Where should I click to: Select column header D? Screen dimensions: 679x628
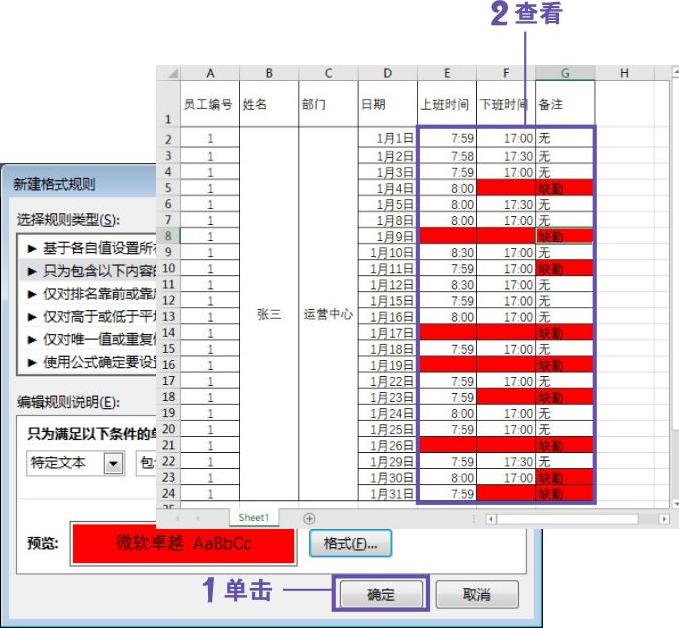[x=388, y=73]
